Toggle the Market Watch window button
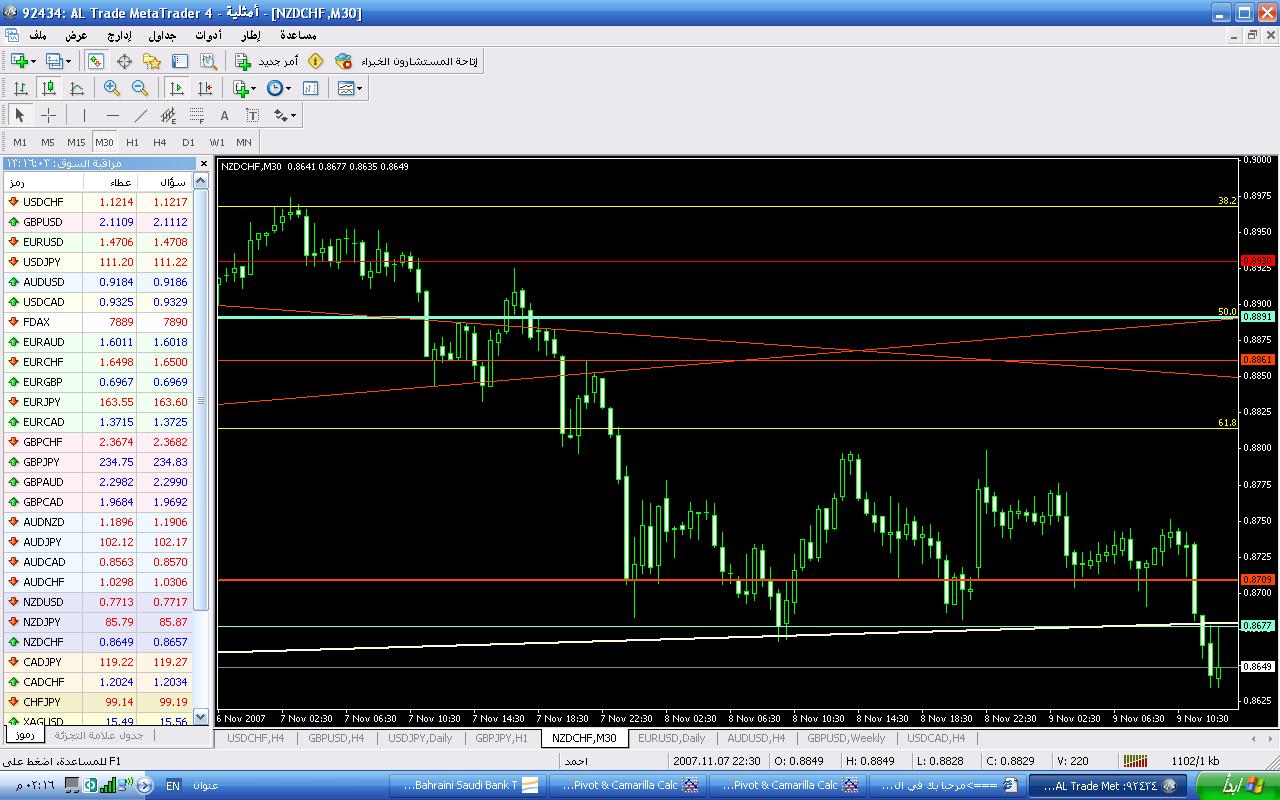The image size is (1280, 800). point(96,61)
